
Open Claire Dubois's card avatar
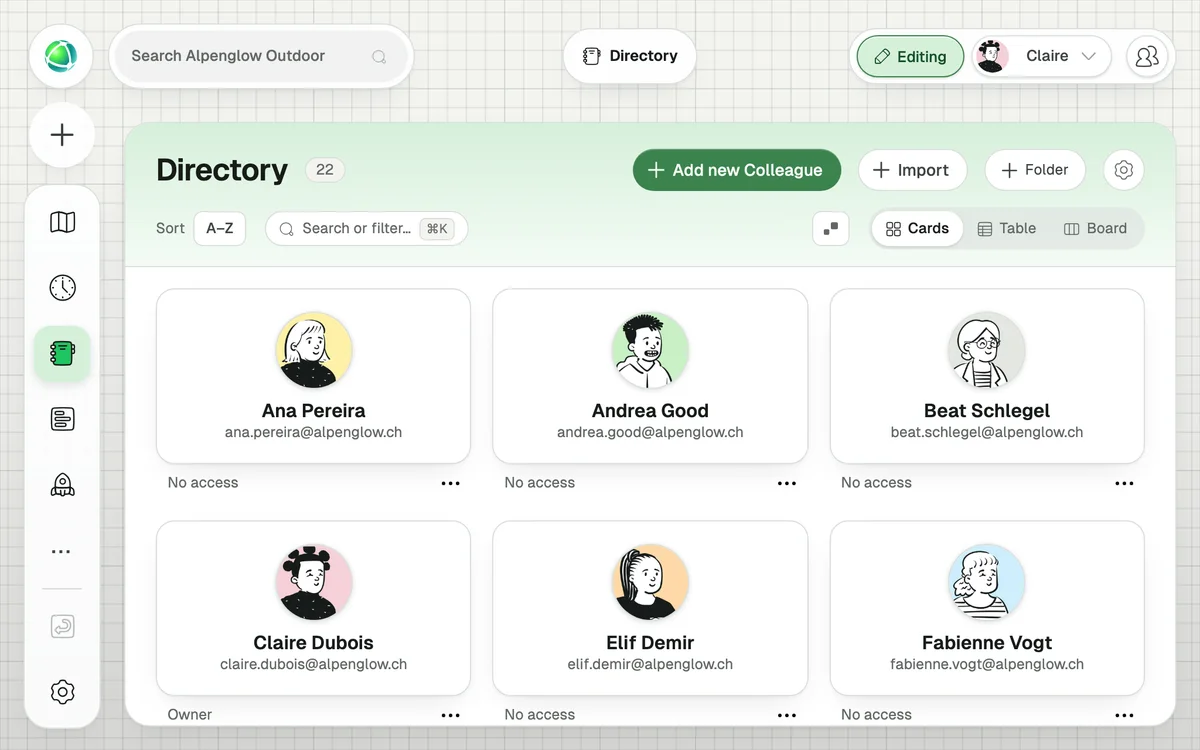(x=313, y=582)
